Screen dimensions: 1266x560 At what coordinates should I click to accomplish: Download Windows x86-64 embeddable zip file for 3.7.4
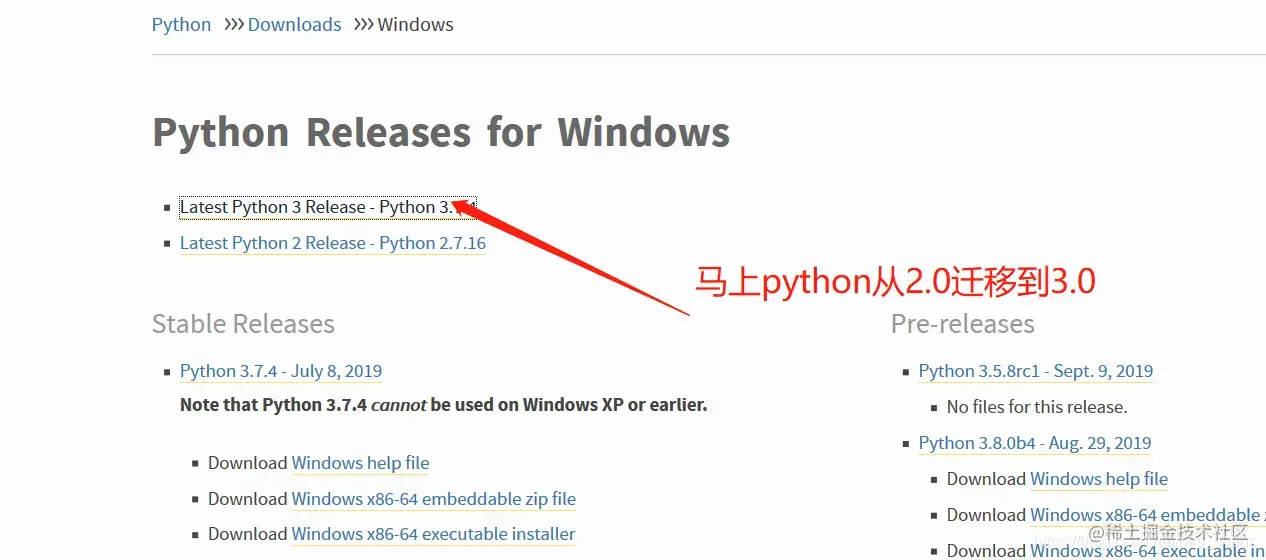[434, 499]
